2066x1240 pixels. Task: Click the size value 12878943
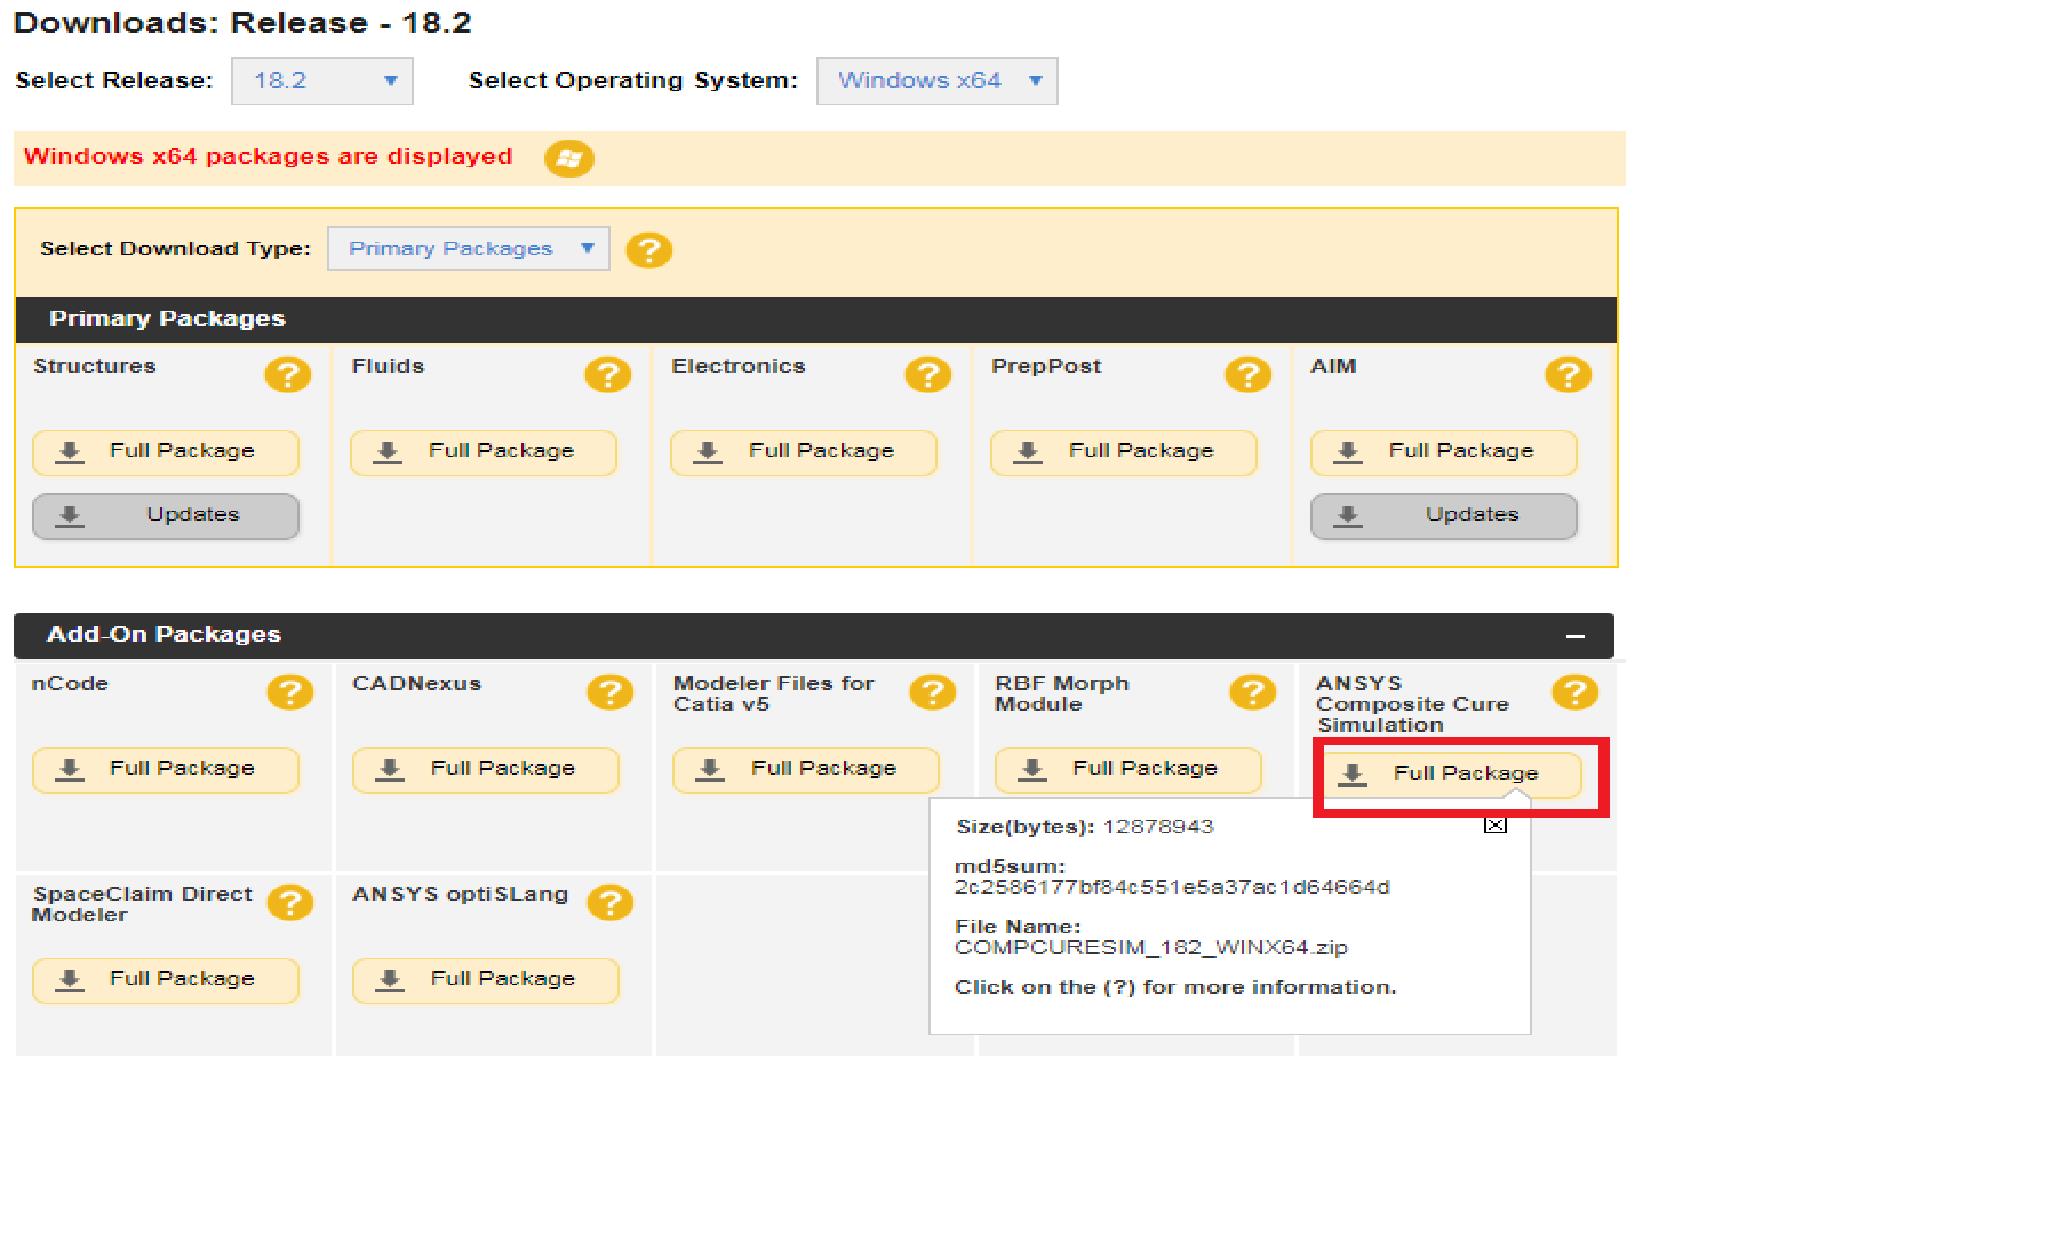tap(1158, 827)
